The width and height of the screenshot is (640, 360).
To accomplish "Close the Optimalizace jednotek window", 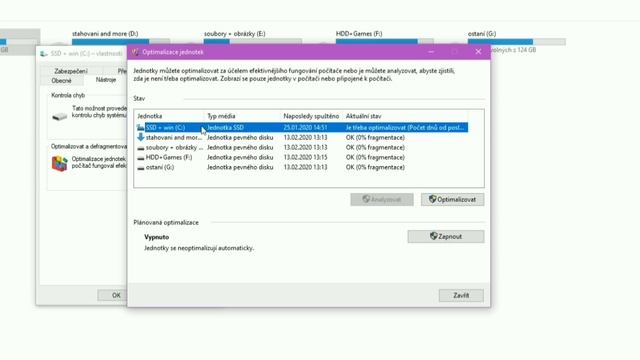I will [x=478, y=52].
